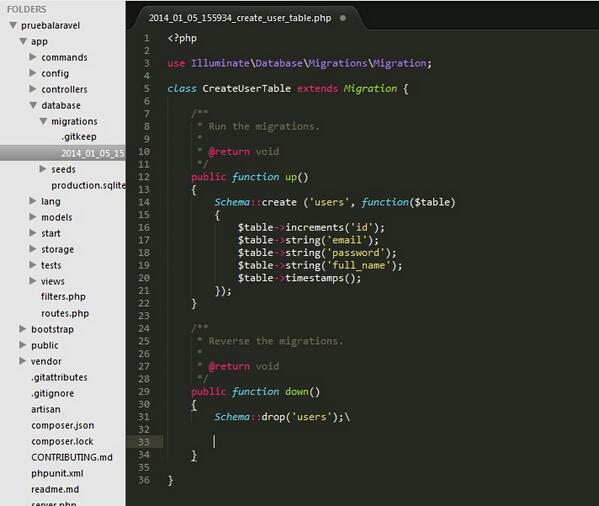Viewport: 599px width, 506px height.
Task: Expand the commands folder arrow
Action: pos(33,57)
